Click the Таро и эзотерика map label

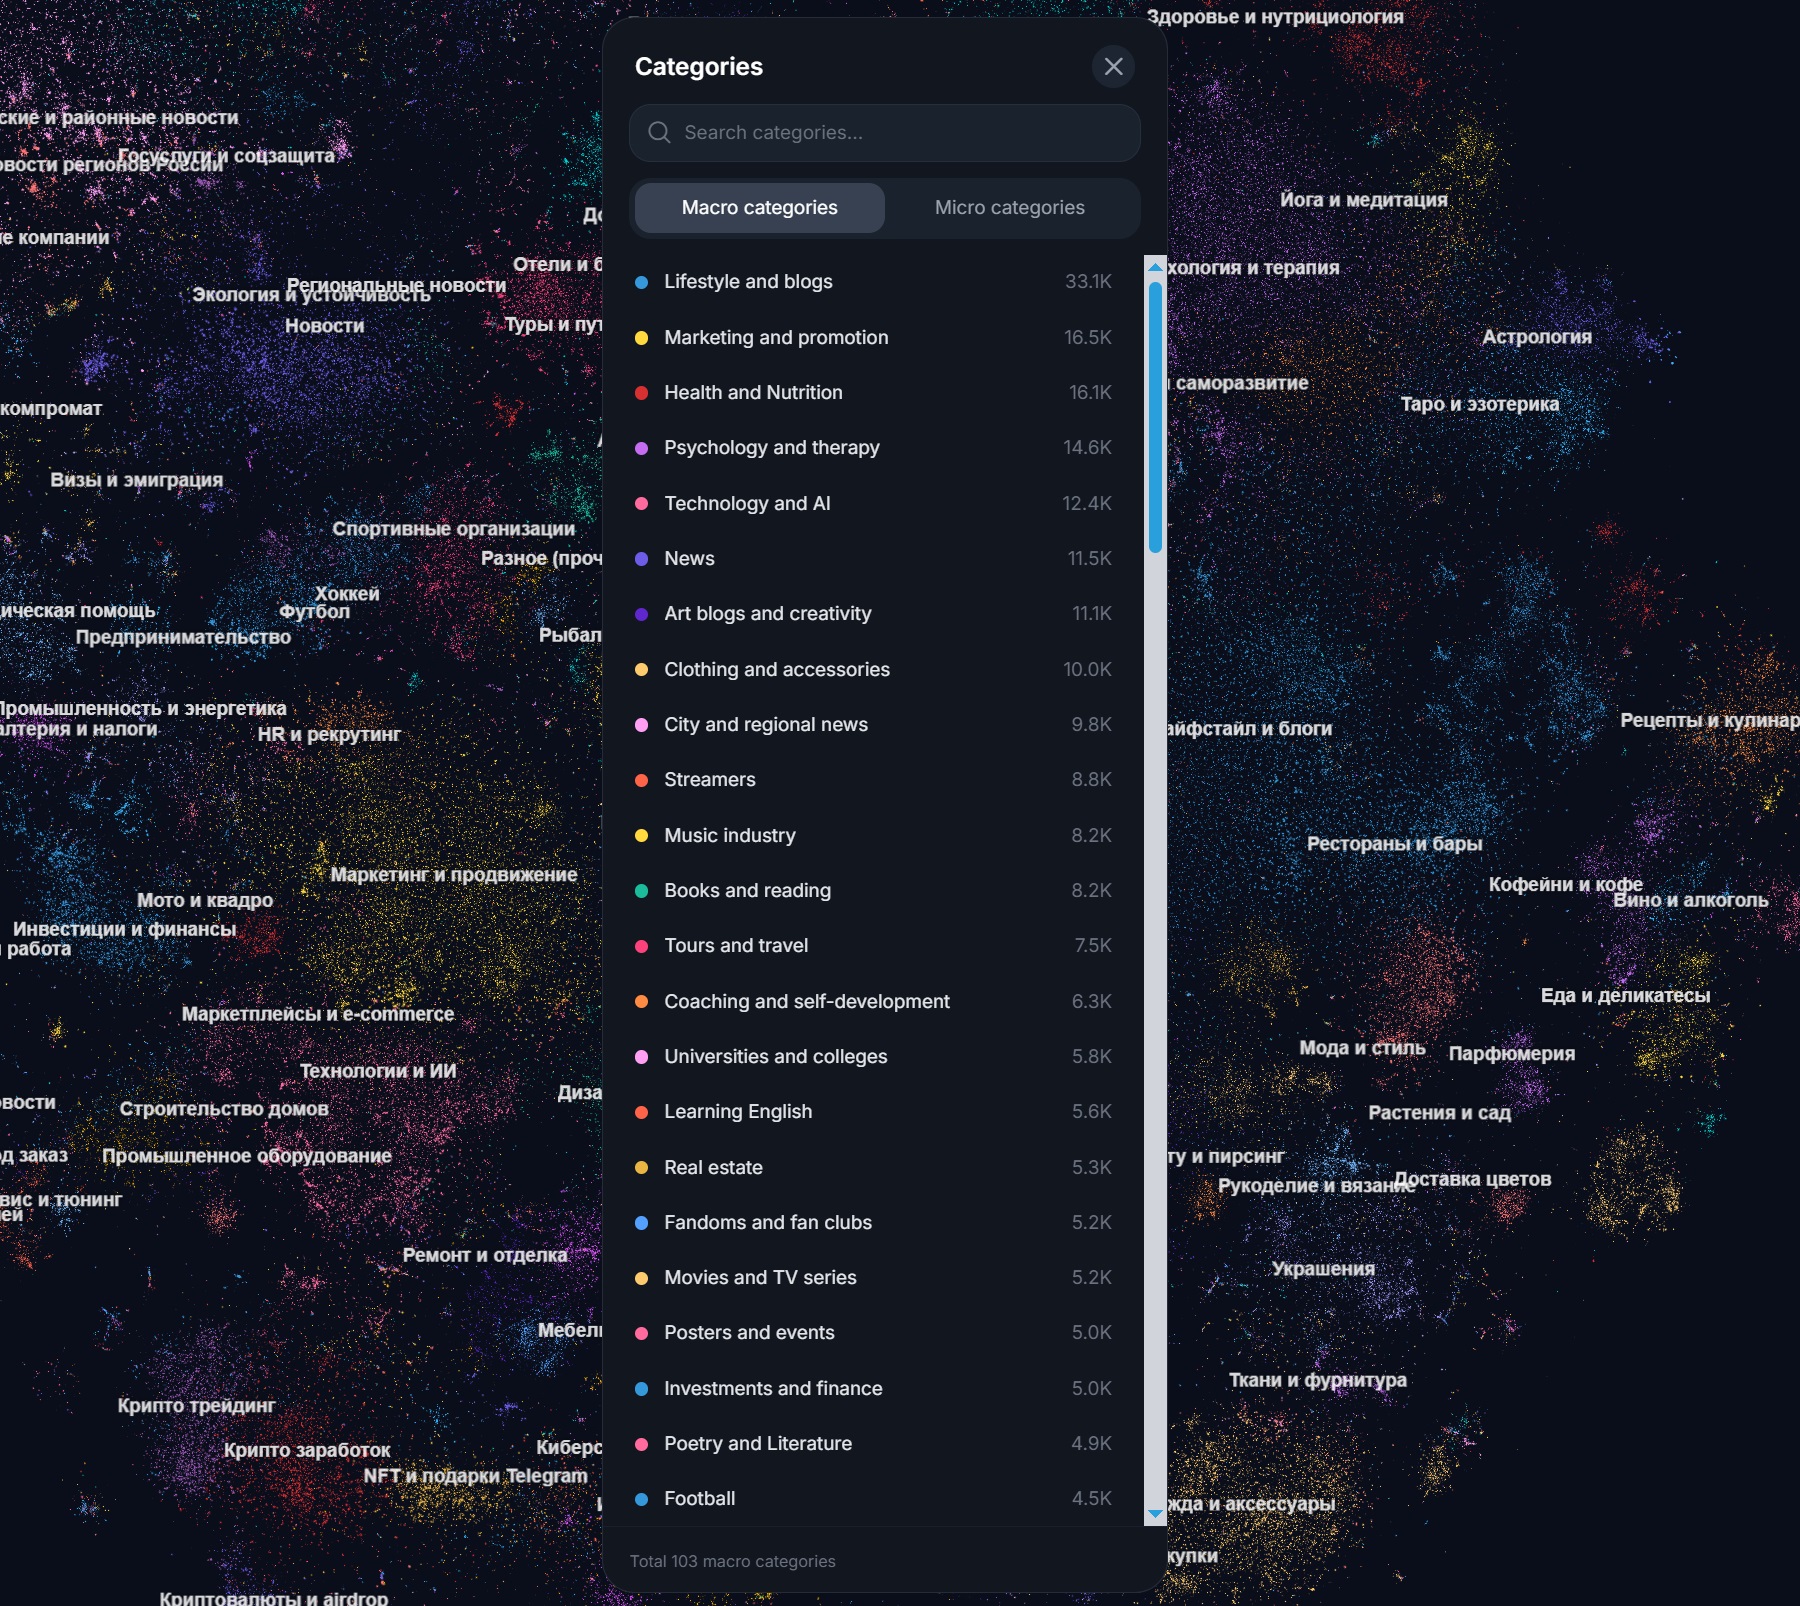(x=1480, y=404)
